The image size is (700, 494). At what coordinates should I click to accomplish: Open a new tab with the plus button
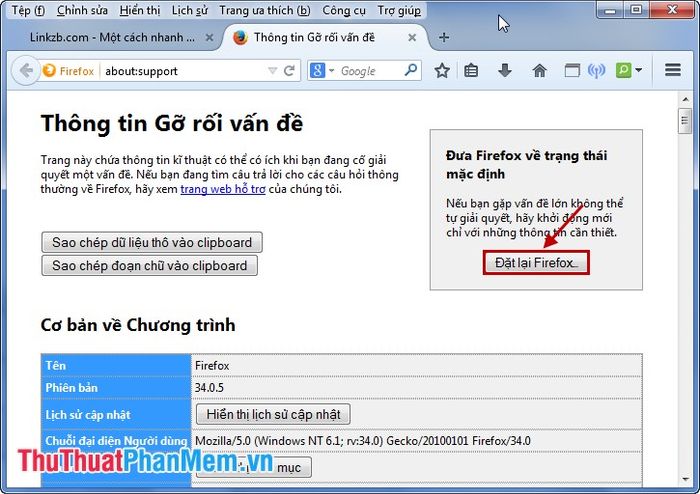pos(443,37)
